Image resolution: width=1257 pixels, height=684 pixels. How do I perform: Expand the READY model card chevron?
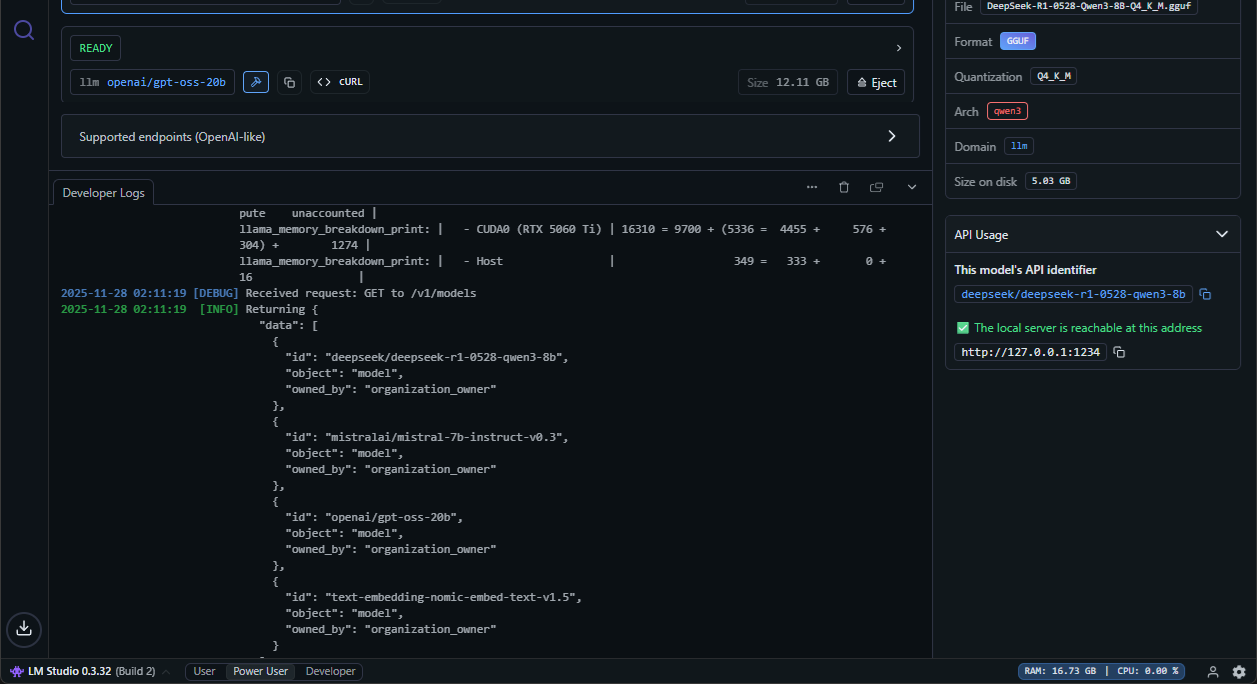(x=898, y=48)
